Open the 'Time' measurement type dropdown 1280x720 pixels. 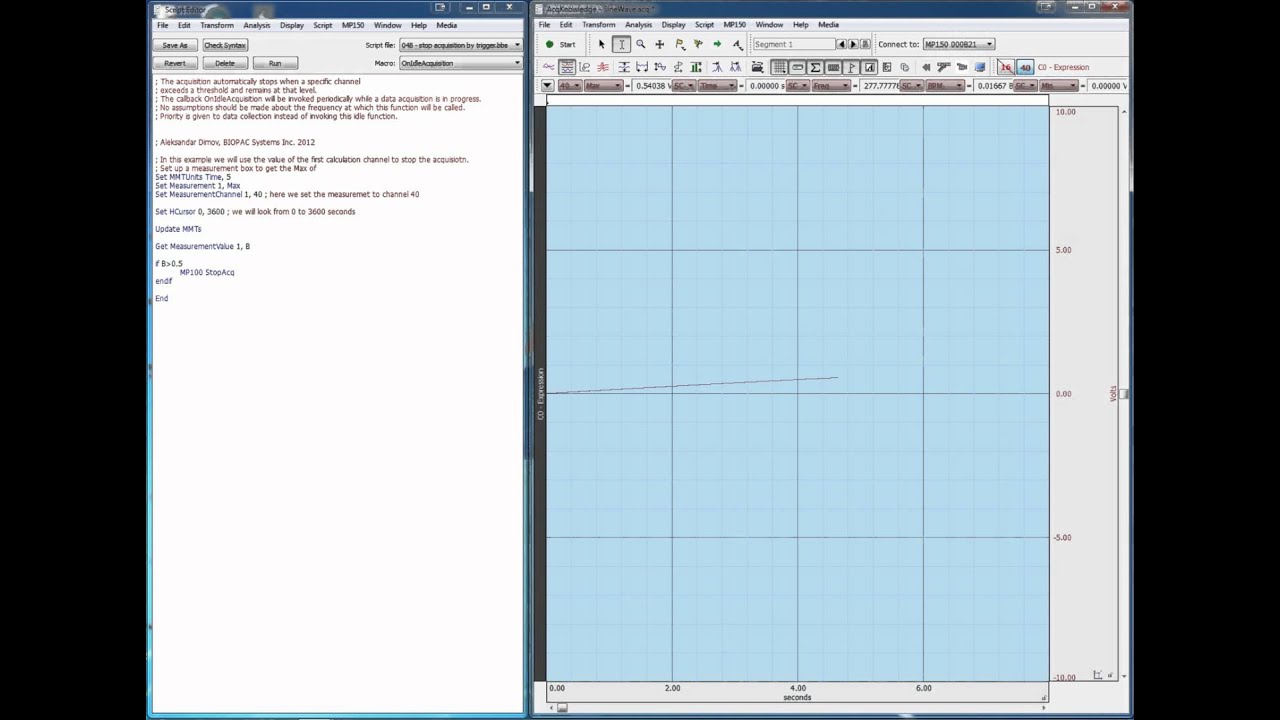click(718, 86)
